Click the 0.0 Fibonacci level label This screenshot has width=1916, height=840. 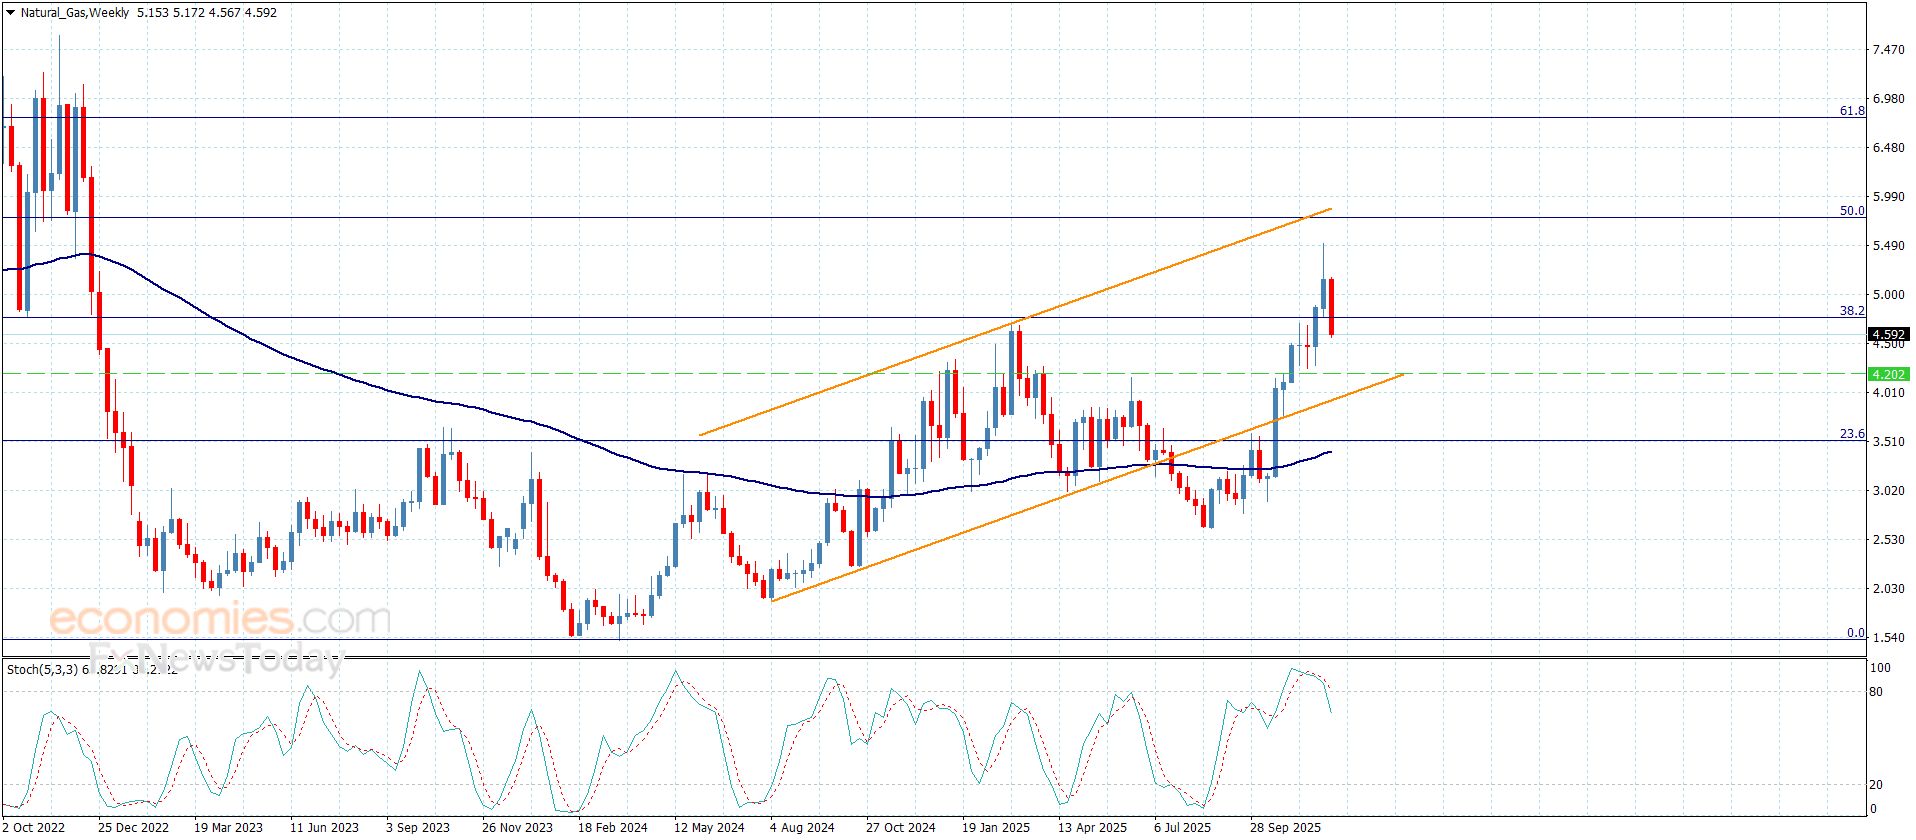coord(1855,633)
